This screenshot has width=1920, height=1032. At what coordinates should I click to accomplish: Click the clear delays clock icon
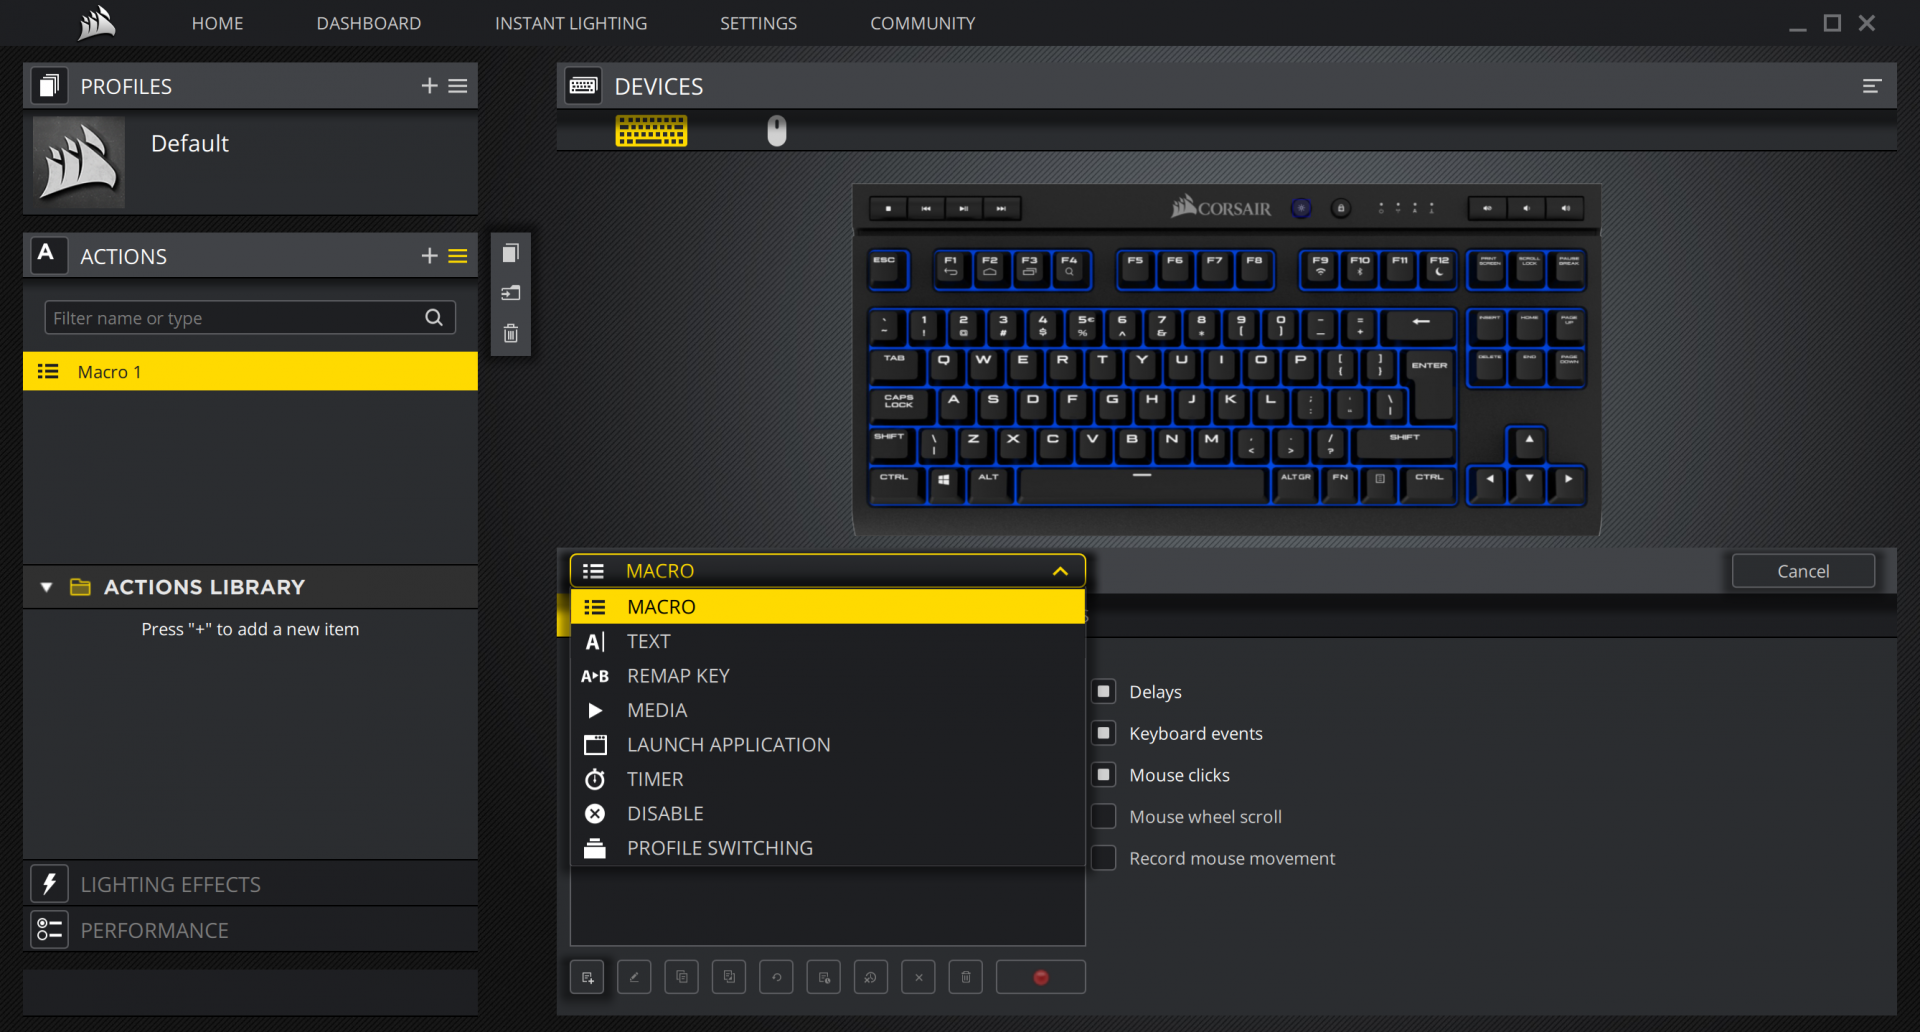[x=871, y=977]
